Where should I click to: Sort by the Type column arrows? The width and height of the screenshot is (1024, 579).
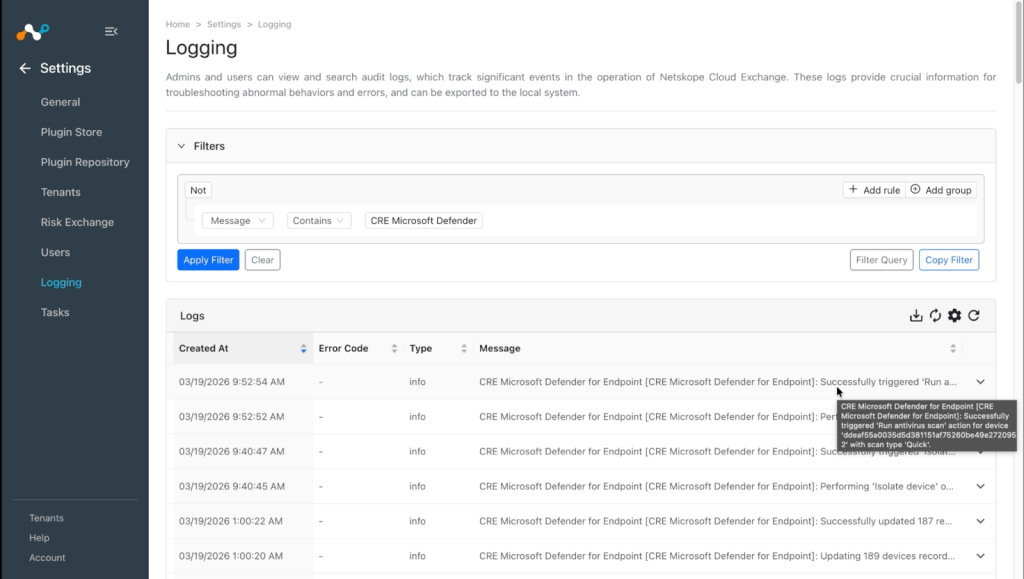[x=464, y=349]
